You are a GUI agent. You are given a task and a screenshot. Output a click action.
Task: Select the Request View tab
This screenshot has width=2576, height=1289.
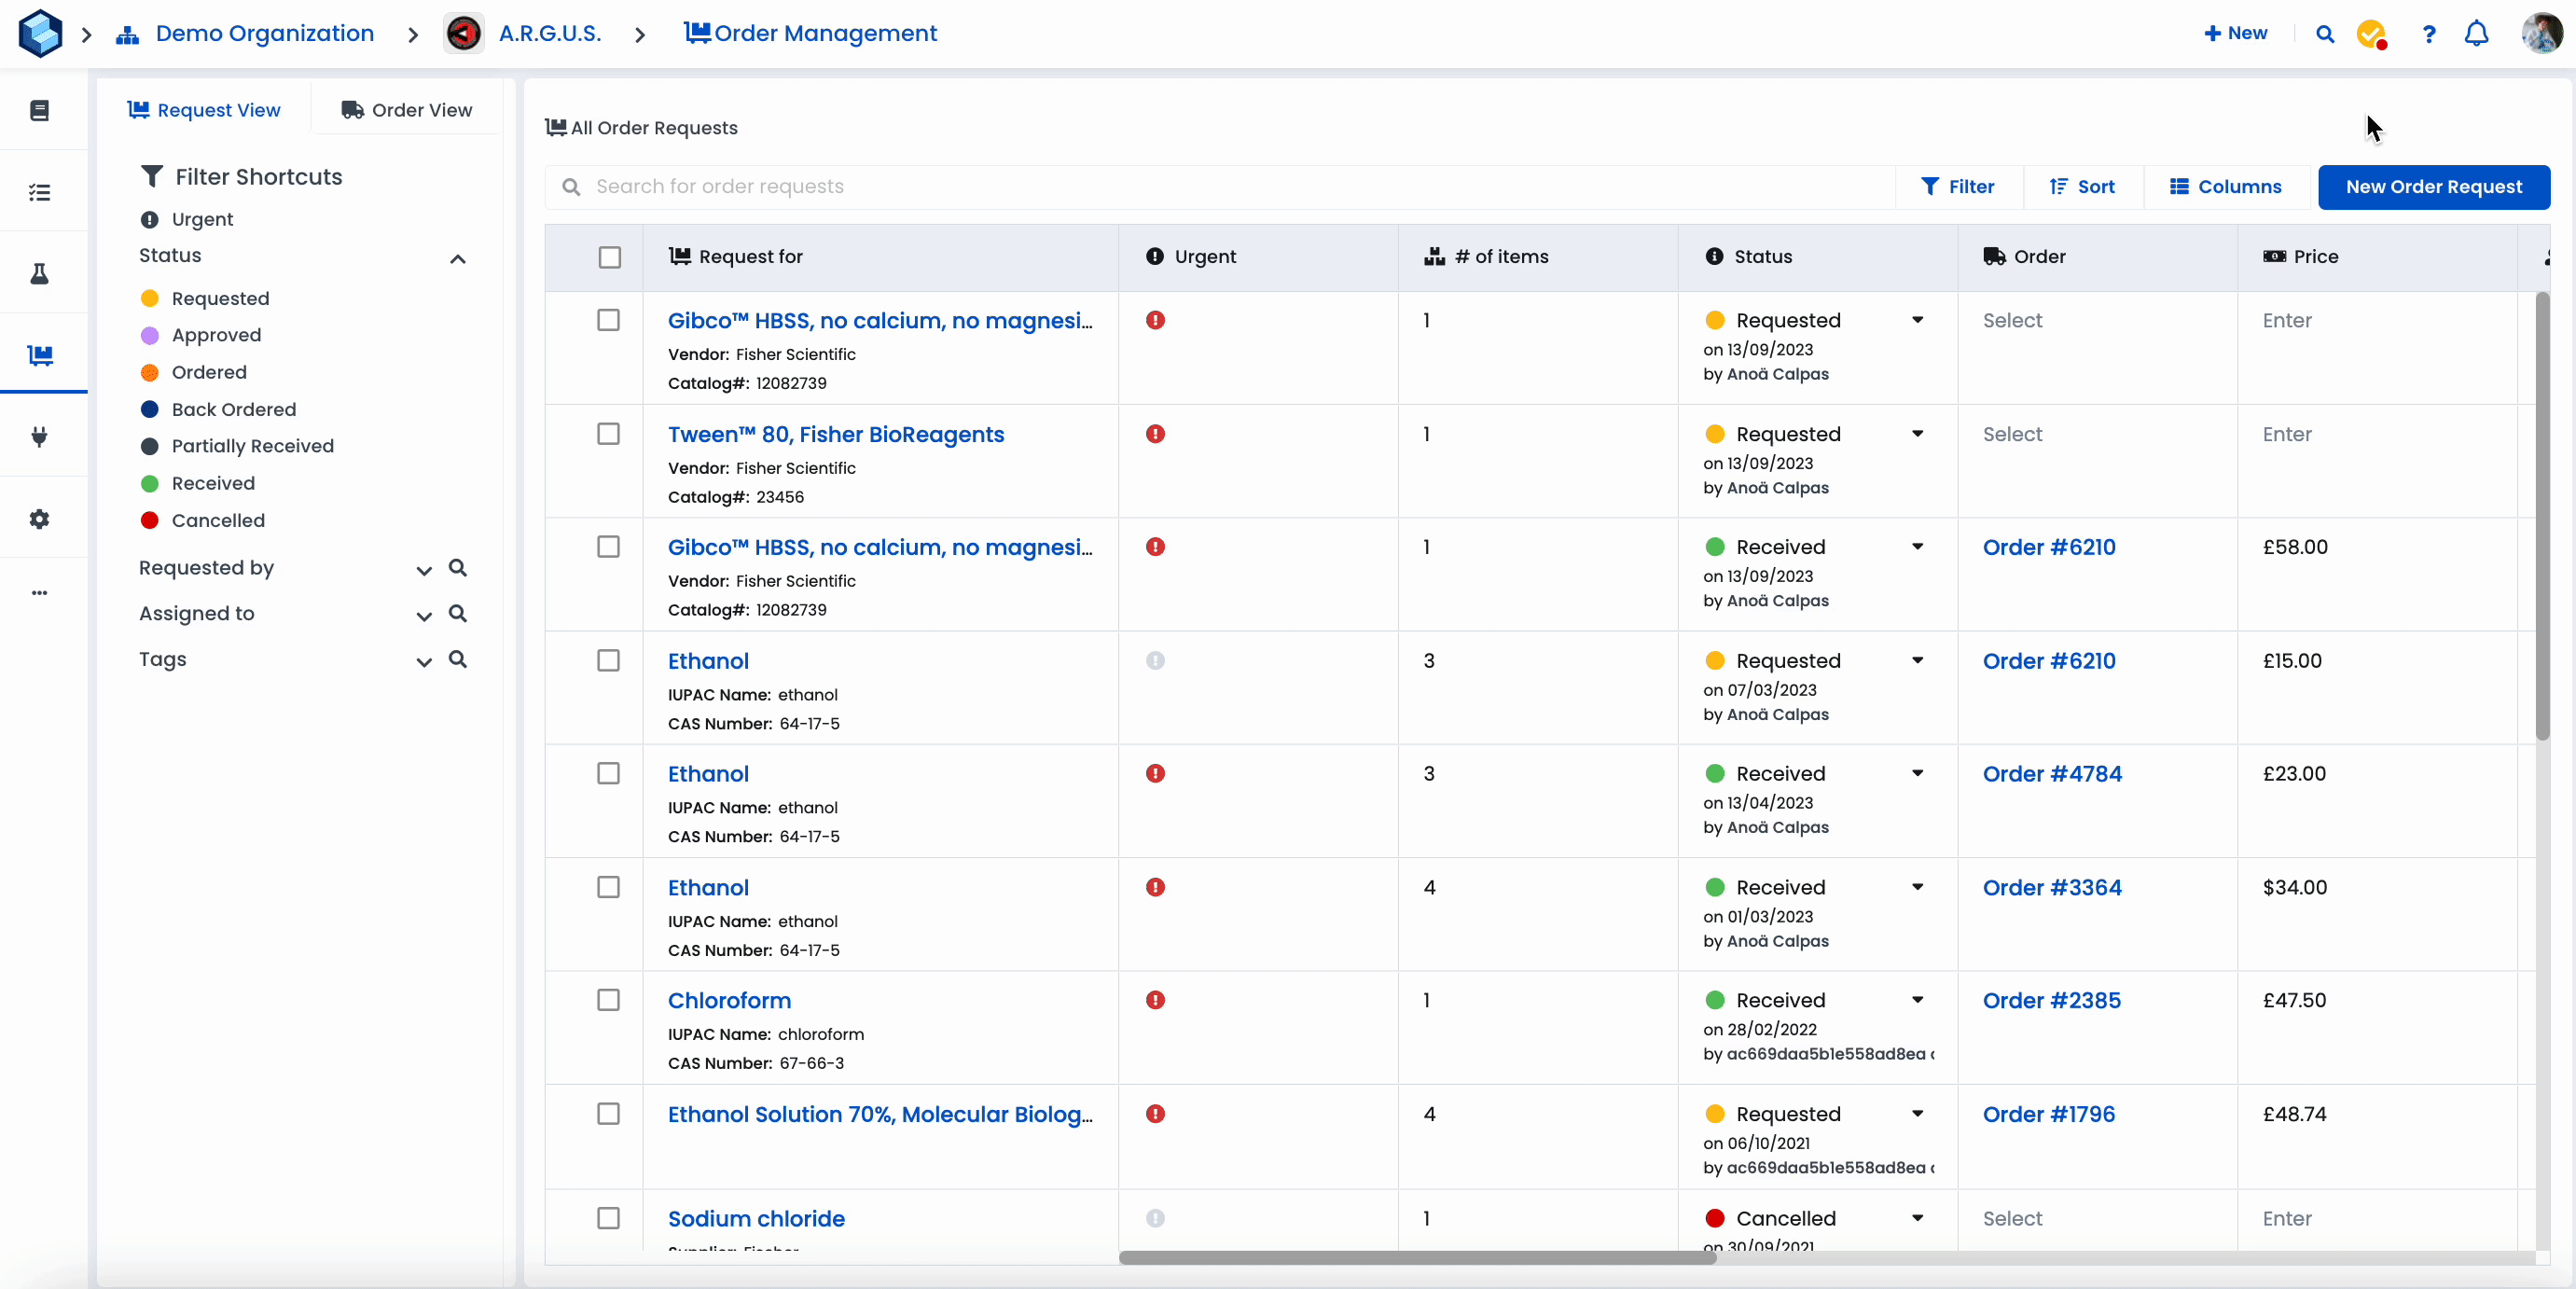click(x=204, y=110)
